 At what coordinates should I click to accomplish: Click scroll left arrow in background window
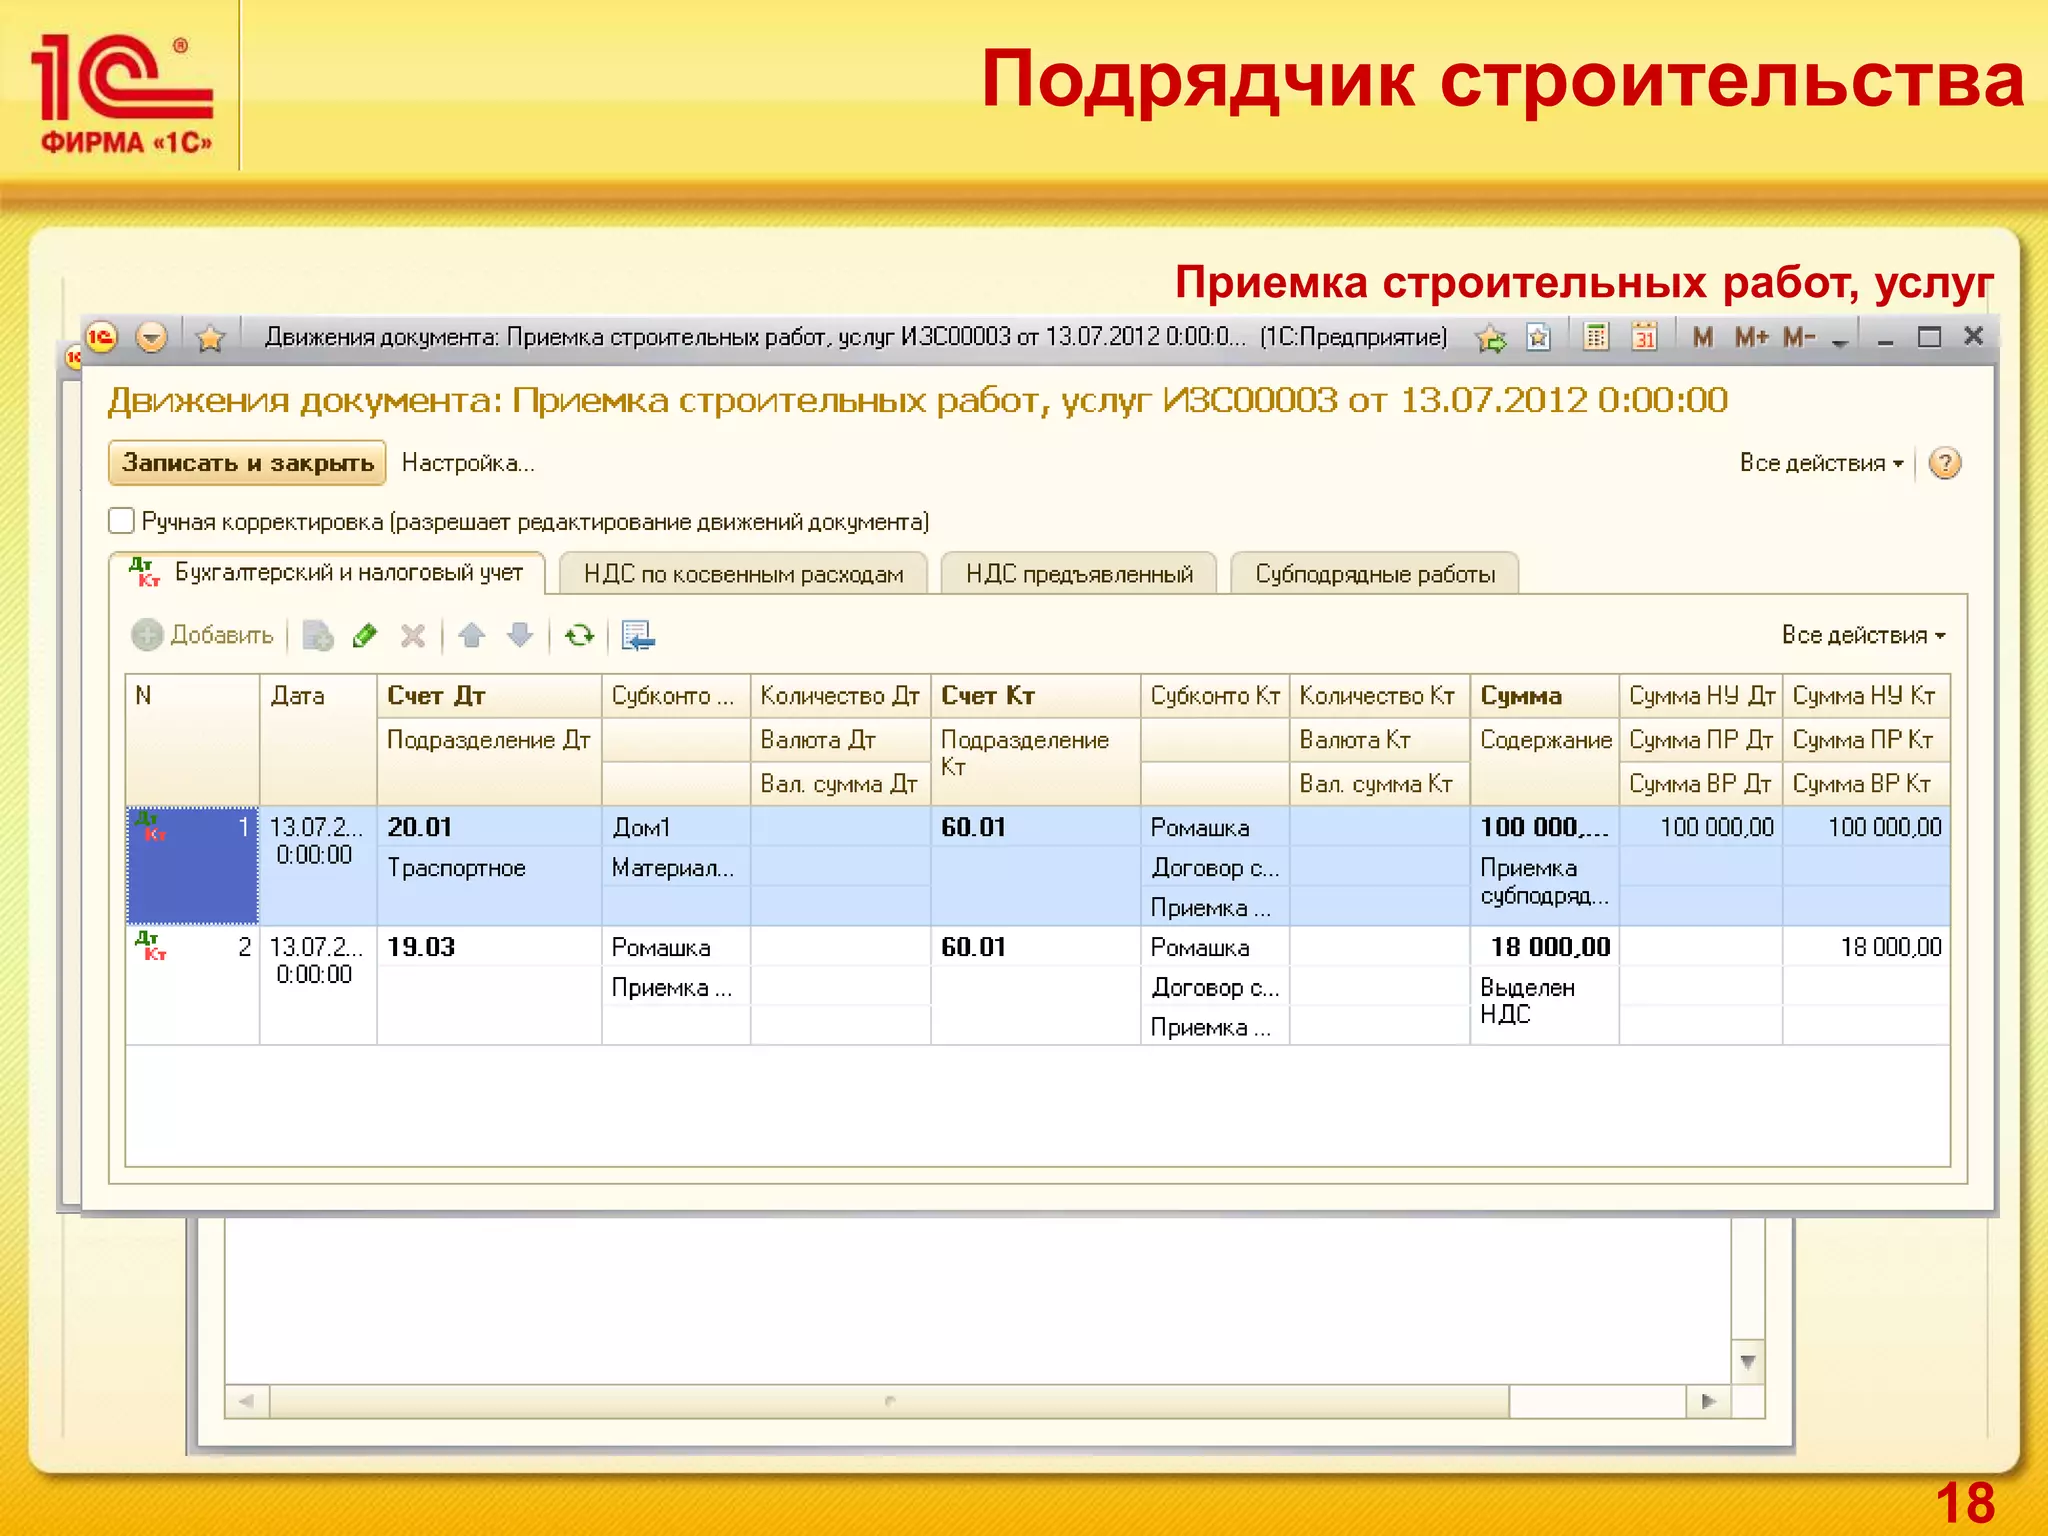tap(247, 1401)
